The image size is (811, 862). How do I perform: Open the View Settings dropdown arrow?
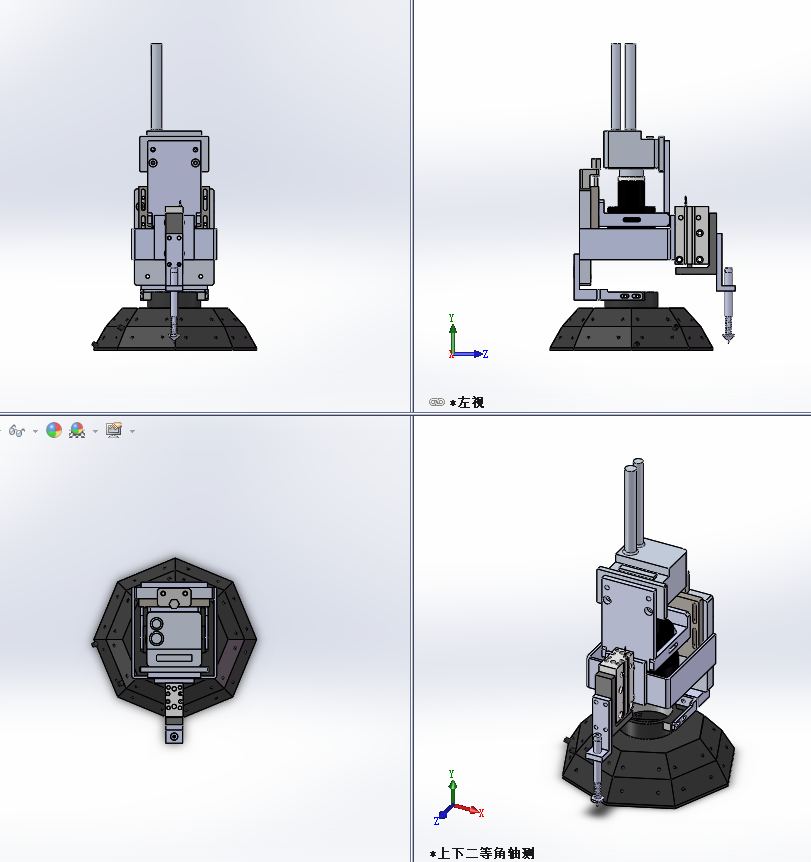(132, 432)
